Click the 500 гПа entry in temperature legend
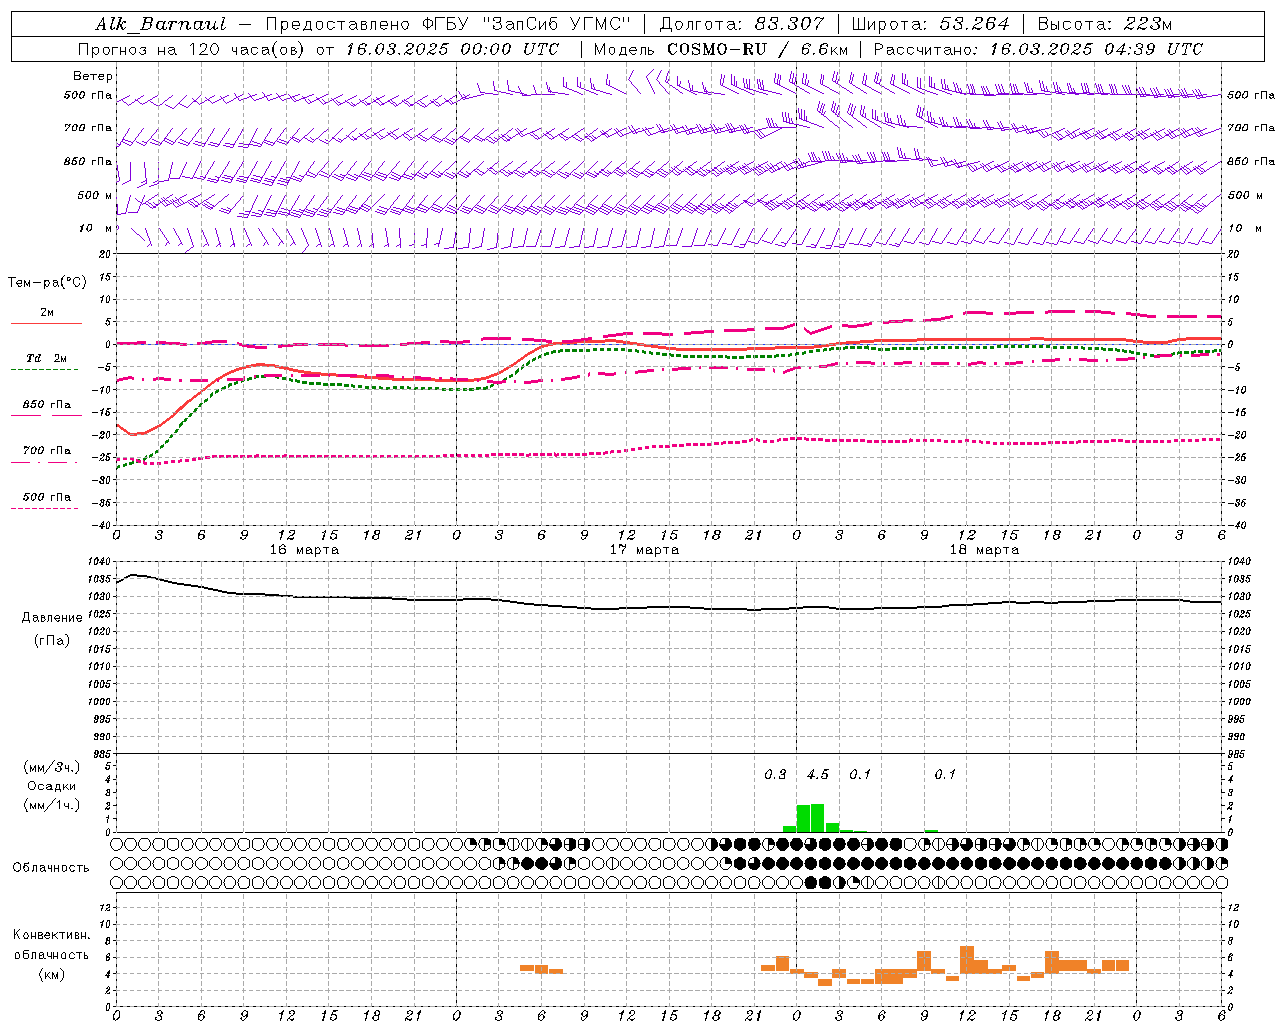The width and height of the screenshot is (1280, 1024). (47, 497)
